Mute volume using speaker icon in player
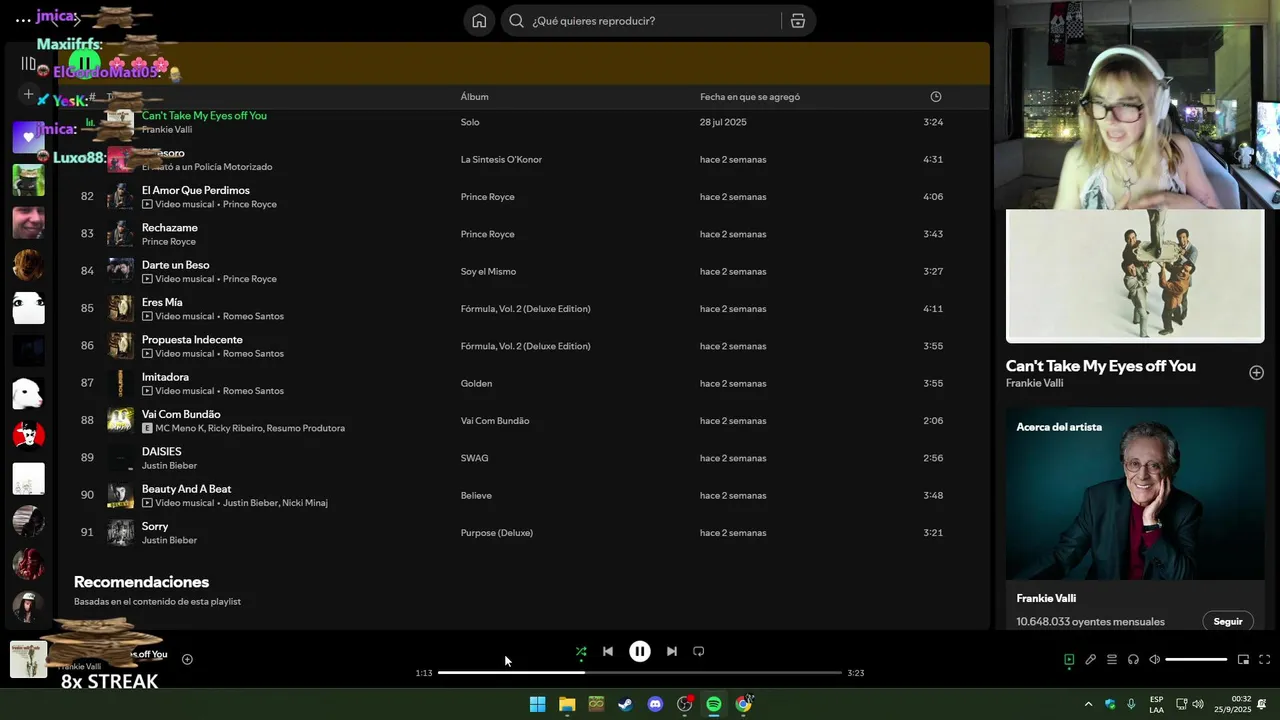The width and height of the screenshot is (1280, 720). [1154, 659]
